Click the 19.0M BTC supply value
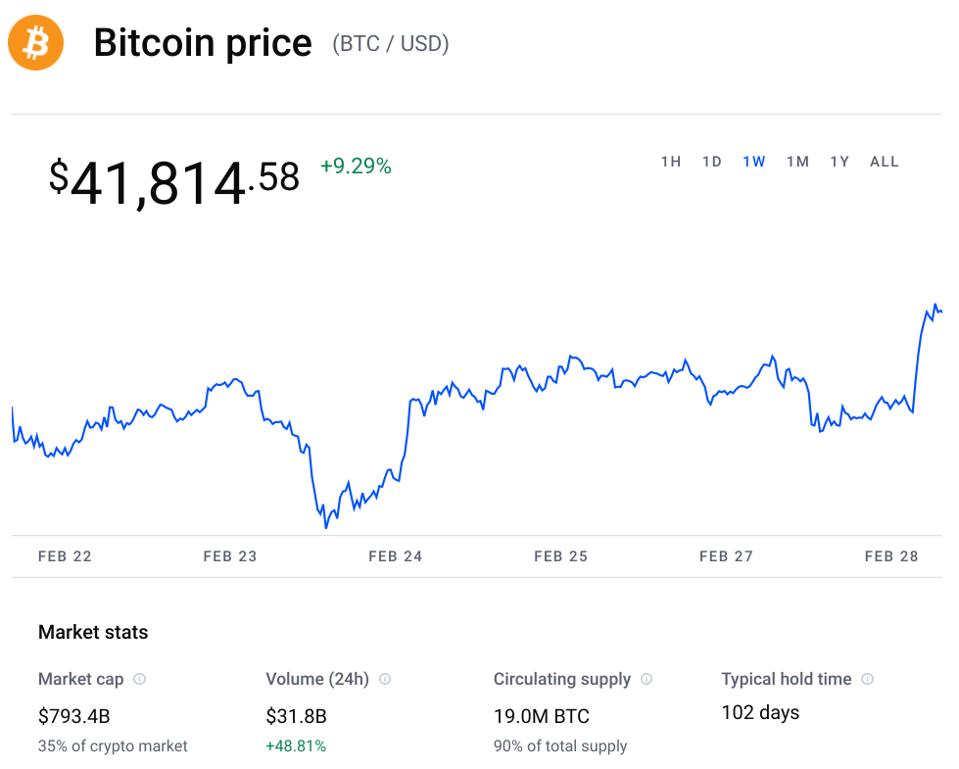 tap(541, 716)
